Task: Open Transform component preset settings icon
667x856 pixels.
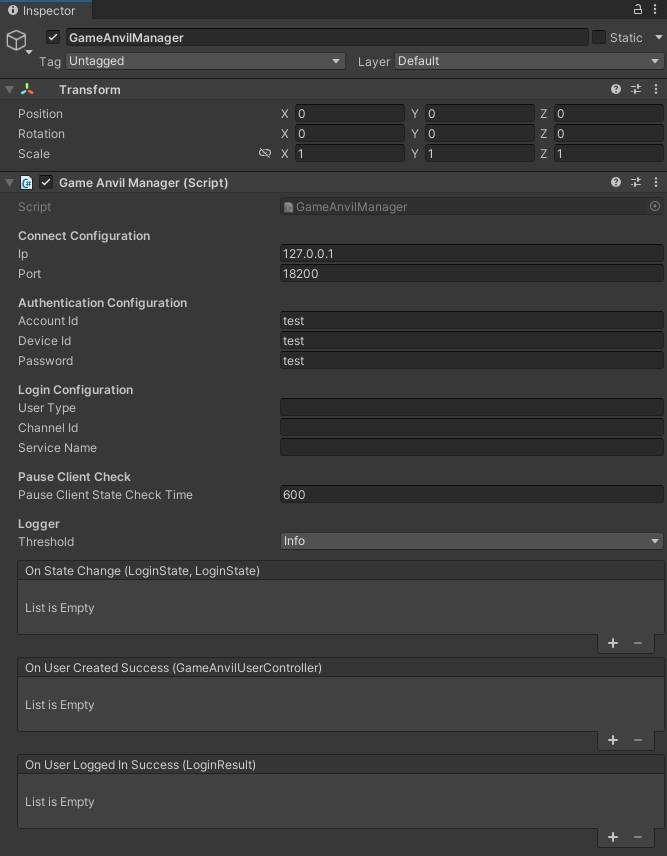Action: (x=636, y=89)
